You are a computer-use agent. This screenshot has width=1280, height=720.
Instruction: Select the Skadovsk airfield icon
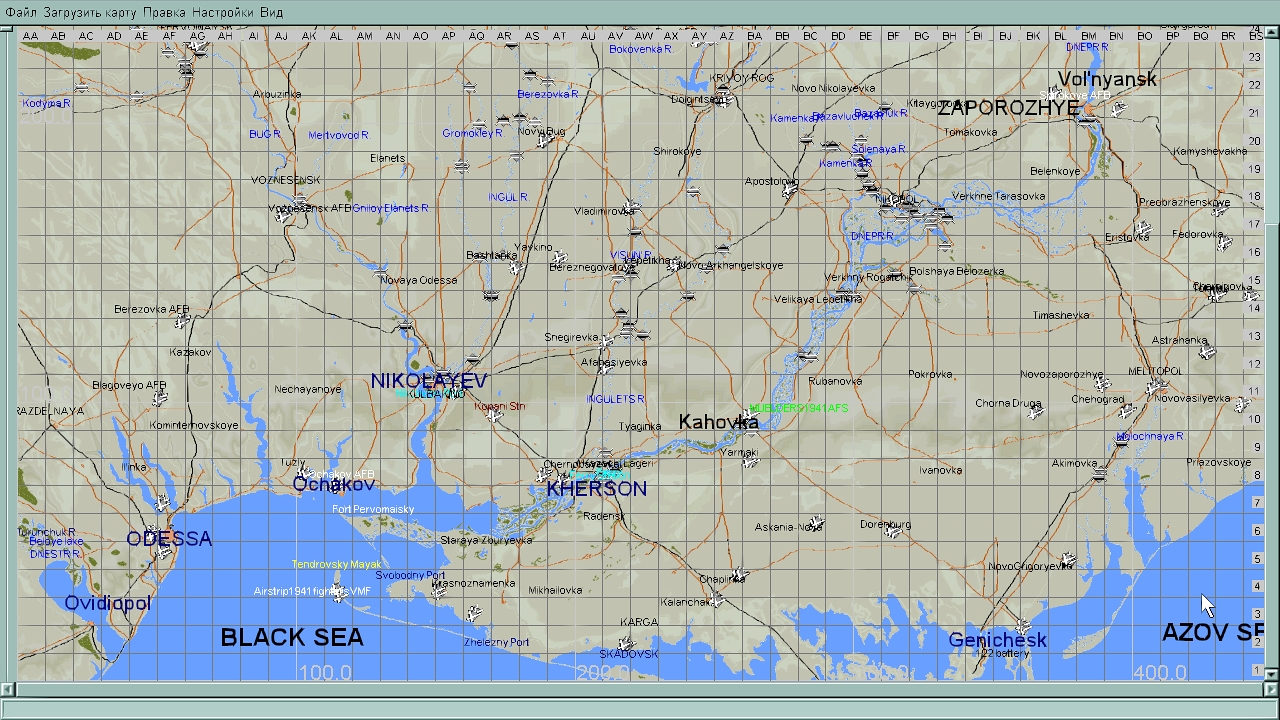click(x=626, y=644)
